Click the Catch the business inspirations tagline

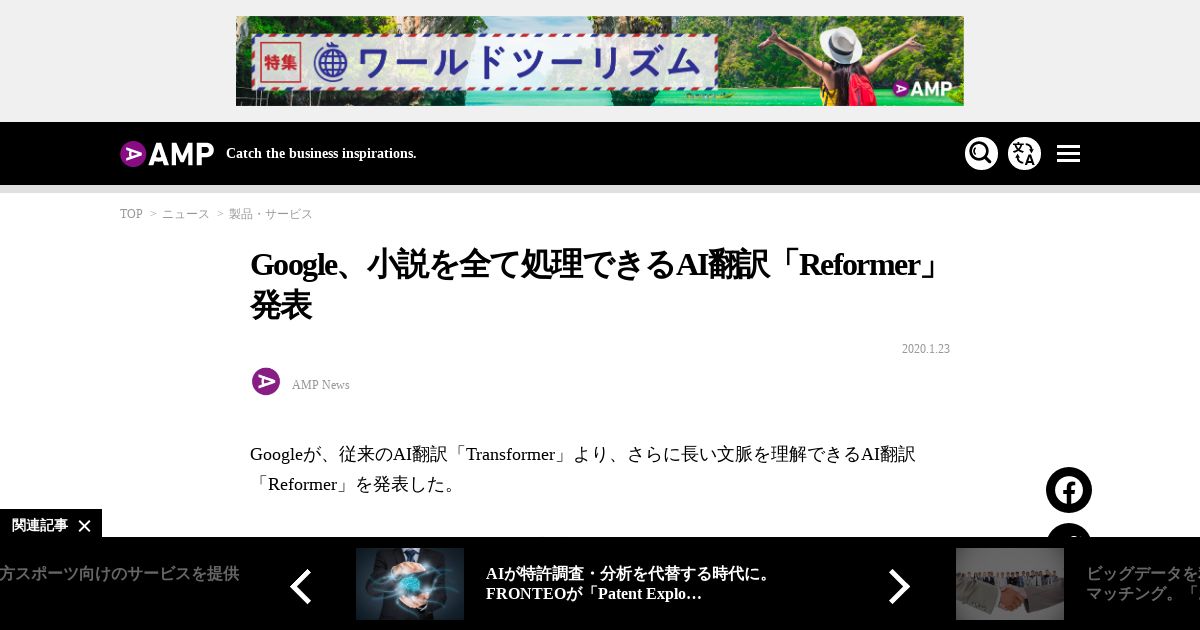point(321,153)
